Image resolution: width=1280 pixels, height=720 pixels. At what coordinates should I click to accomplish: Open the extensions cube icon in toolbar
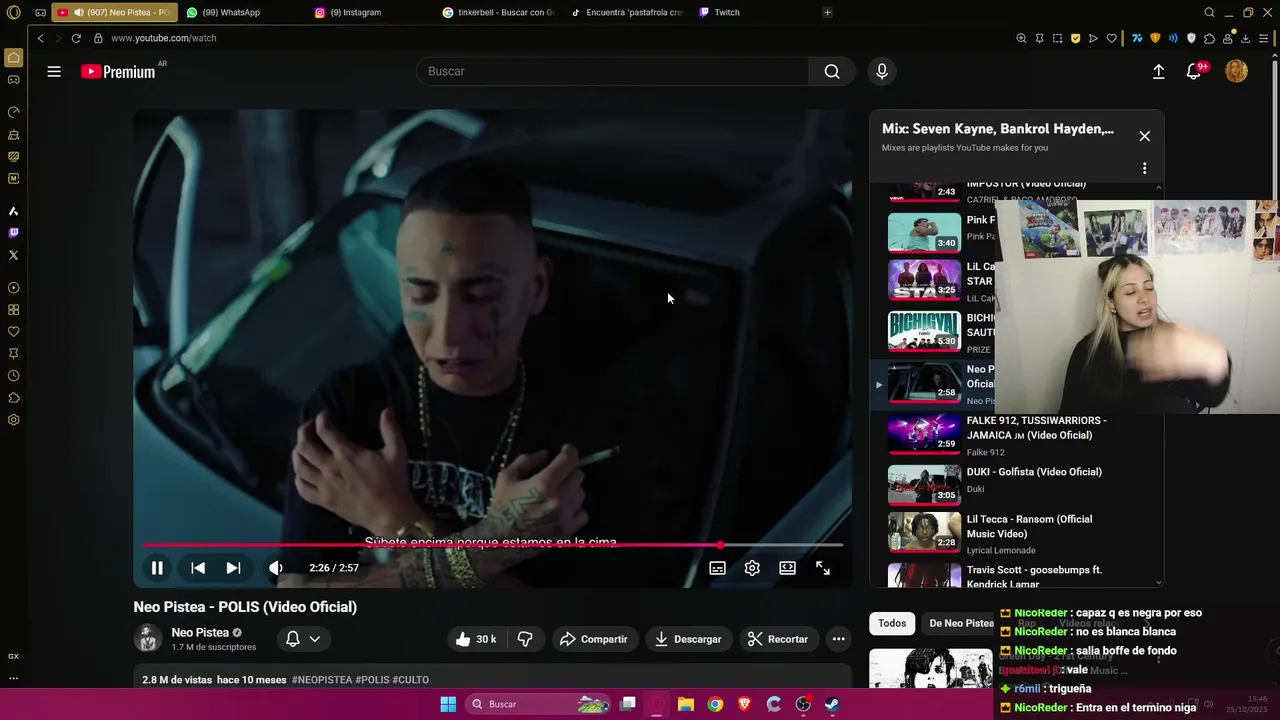tap(1209, 38)
